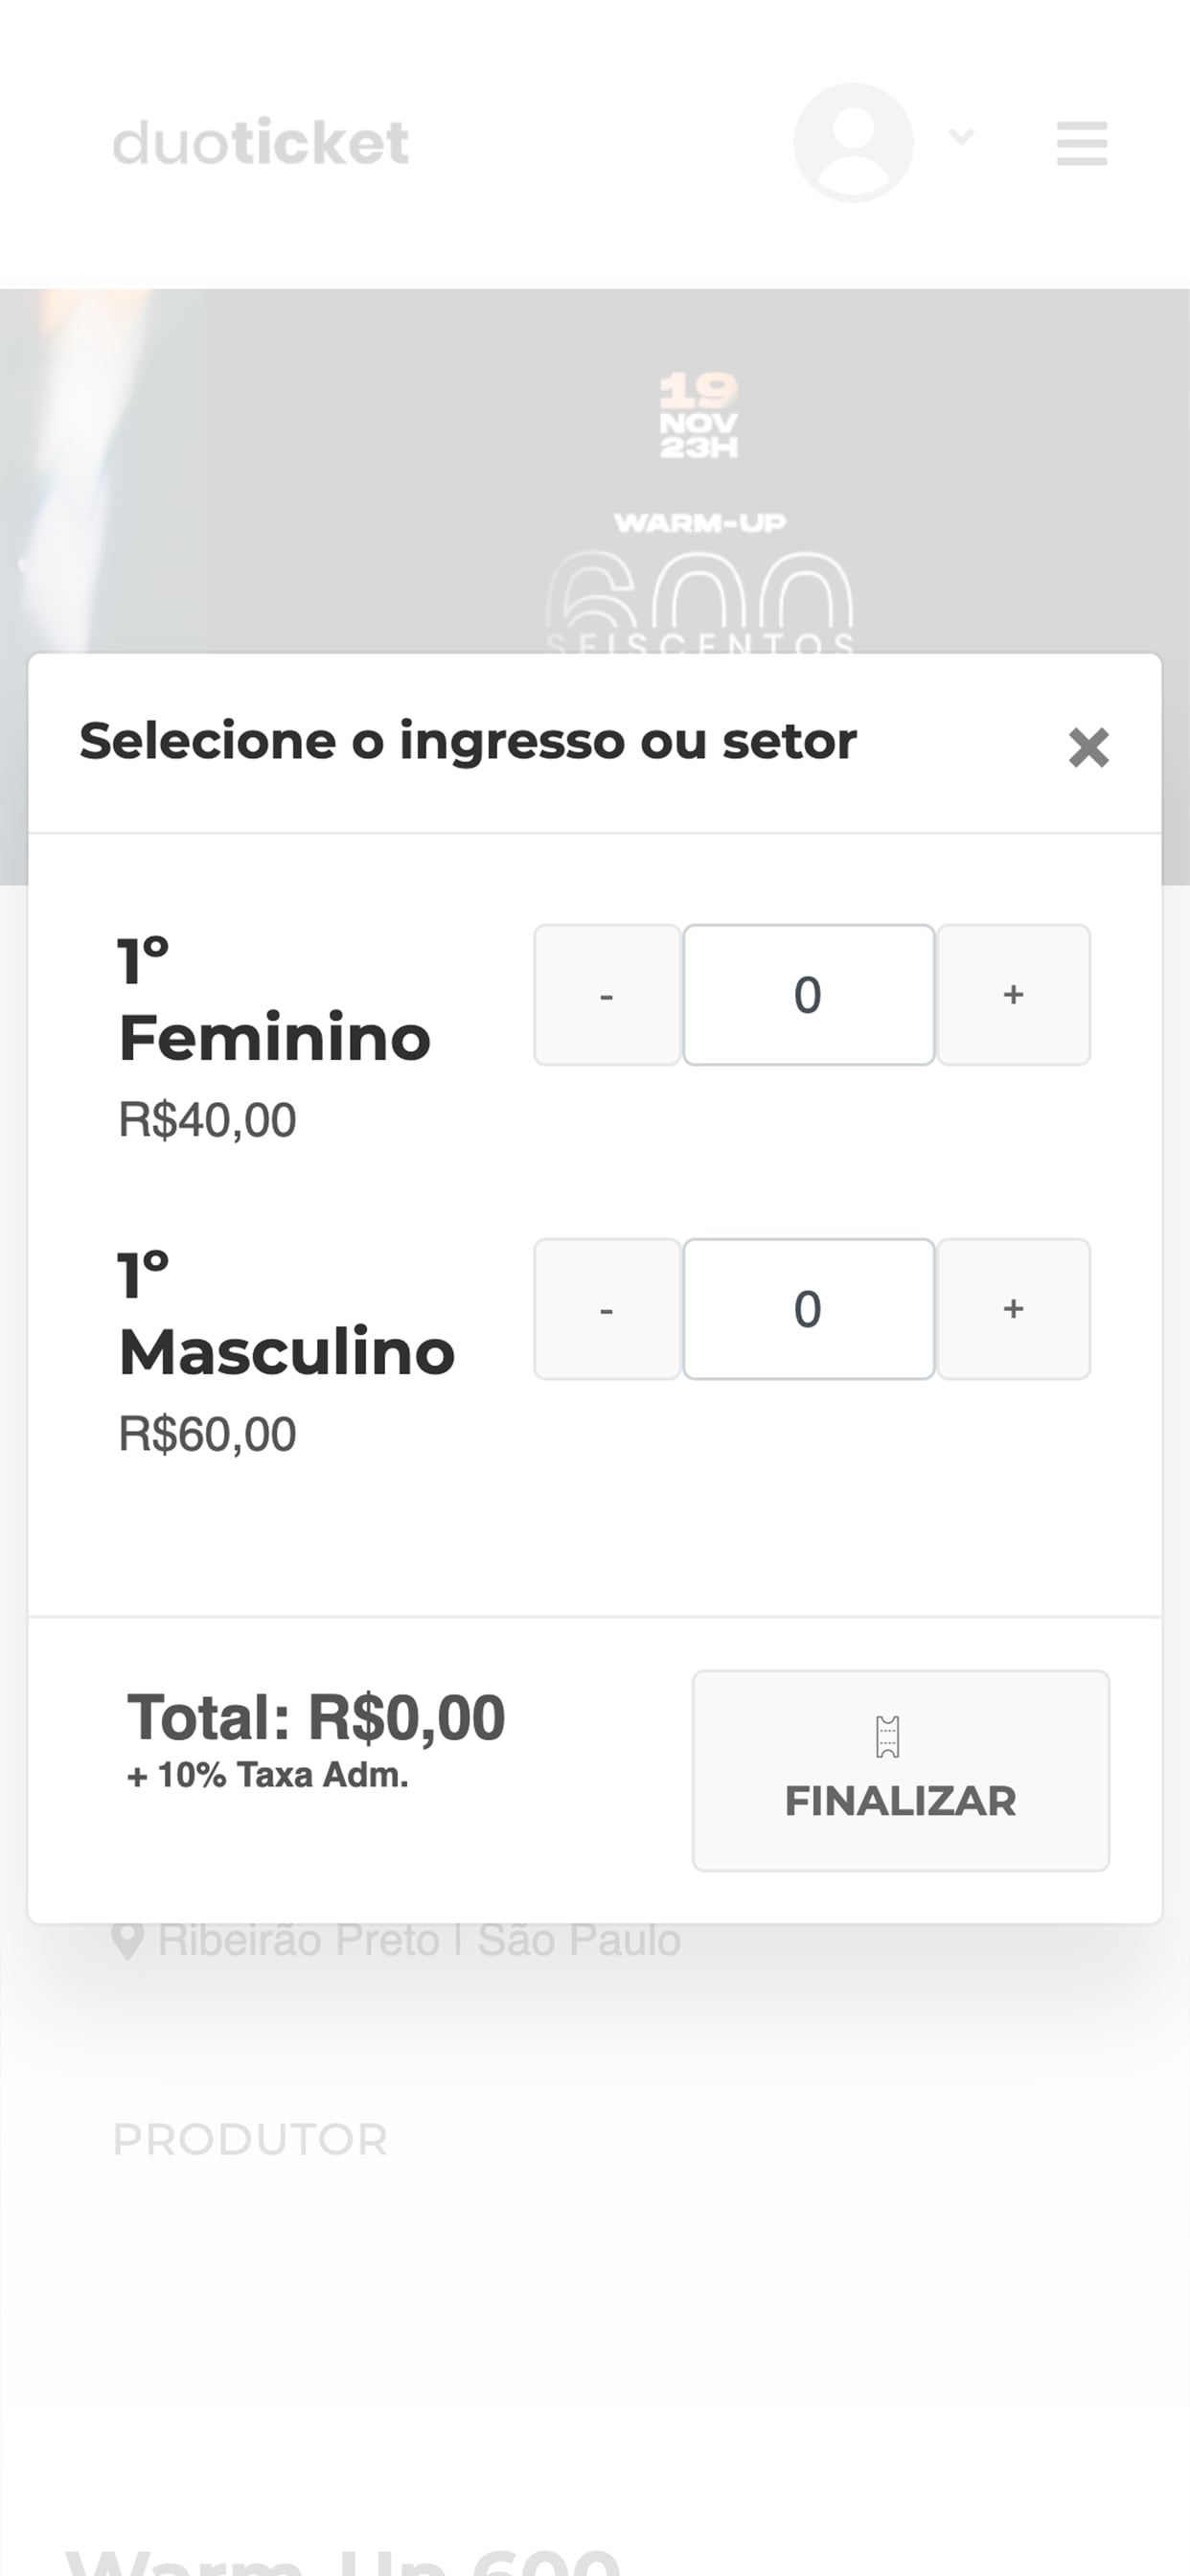Open Ribeirão Preto | São Paulo location
Viewport: 1190px width, 2576px height.
419,1940
